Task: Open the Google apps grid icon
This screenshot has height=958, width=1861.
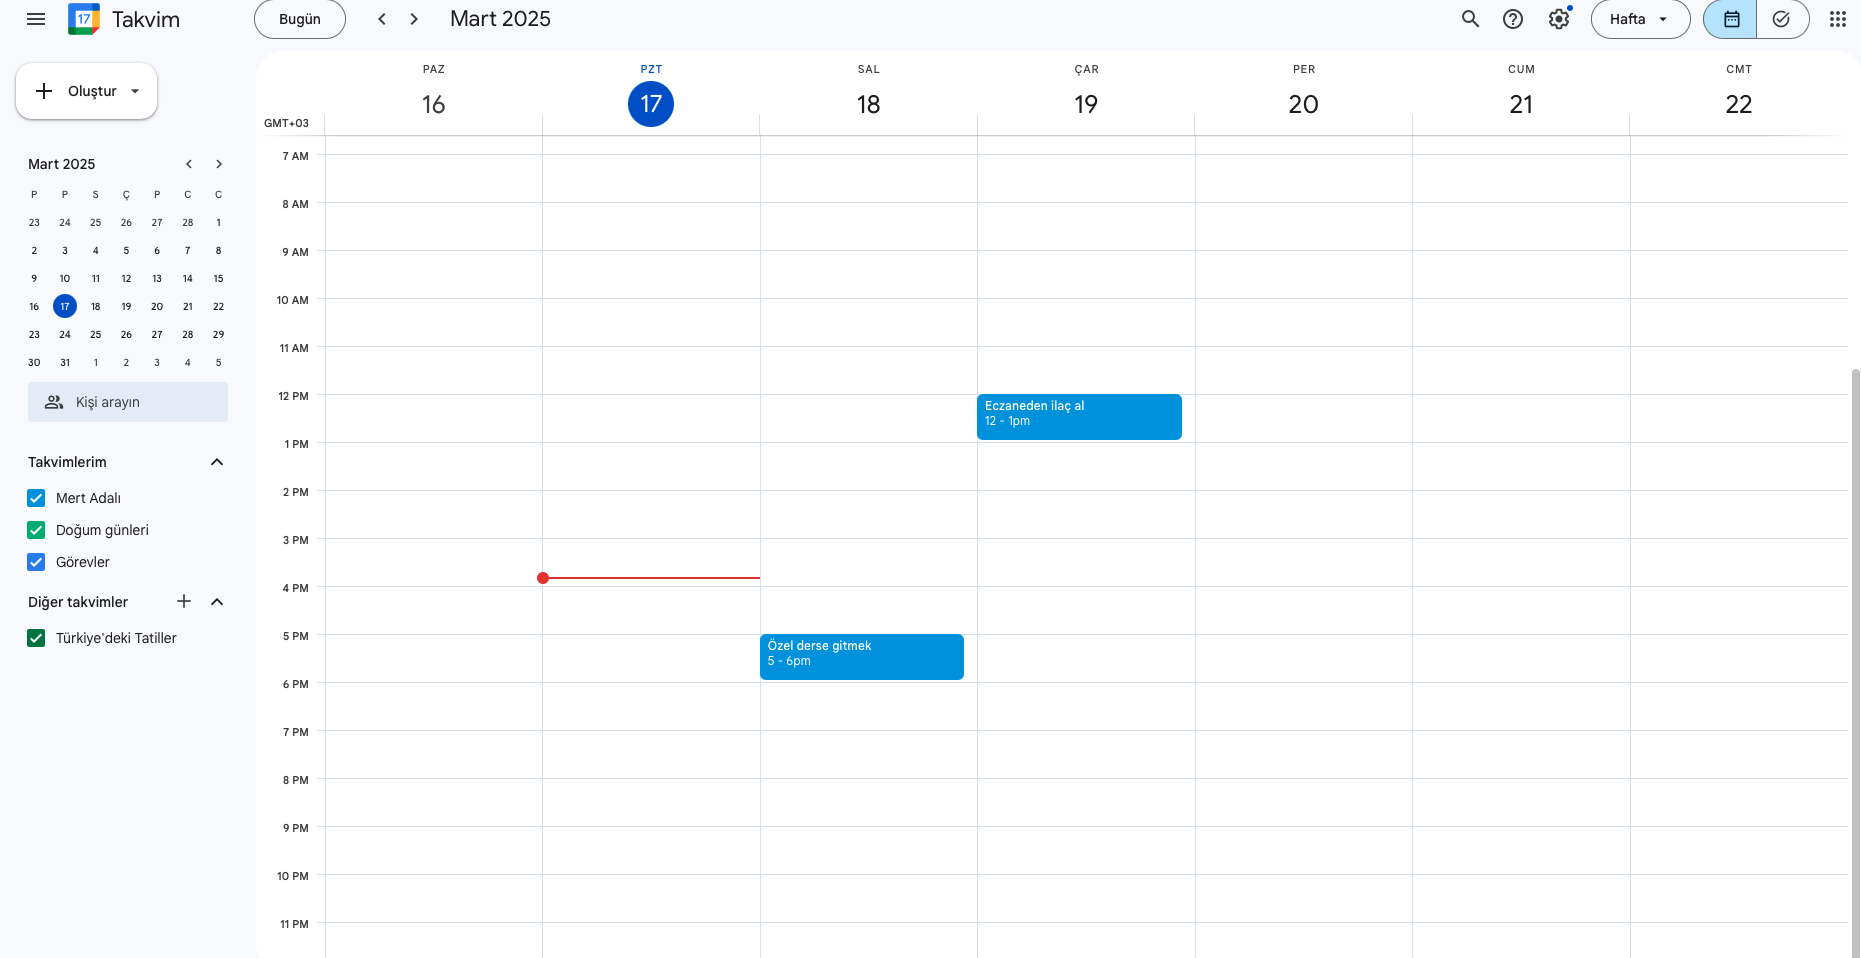Action: [1837, 19]
